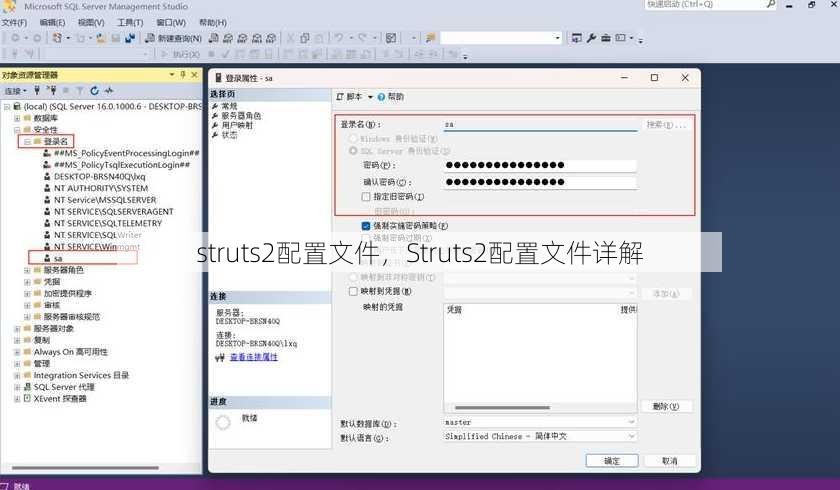This screenshot has height=490, width=840.
Task: Click the 确认密码 password field
Action: (541, 182)
